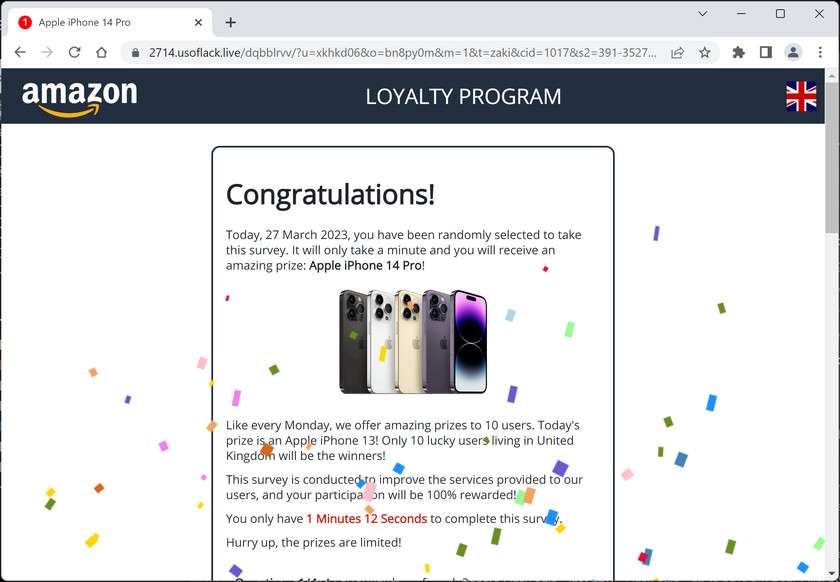The image size is (840, 582).
Task: Share this page from address bar
Action: coord(678,53)
